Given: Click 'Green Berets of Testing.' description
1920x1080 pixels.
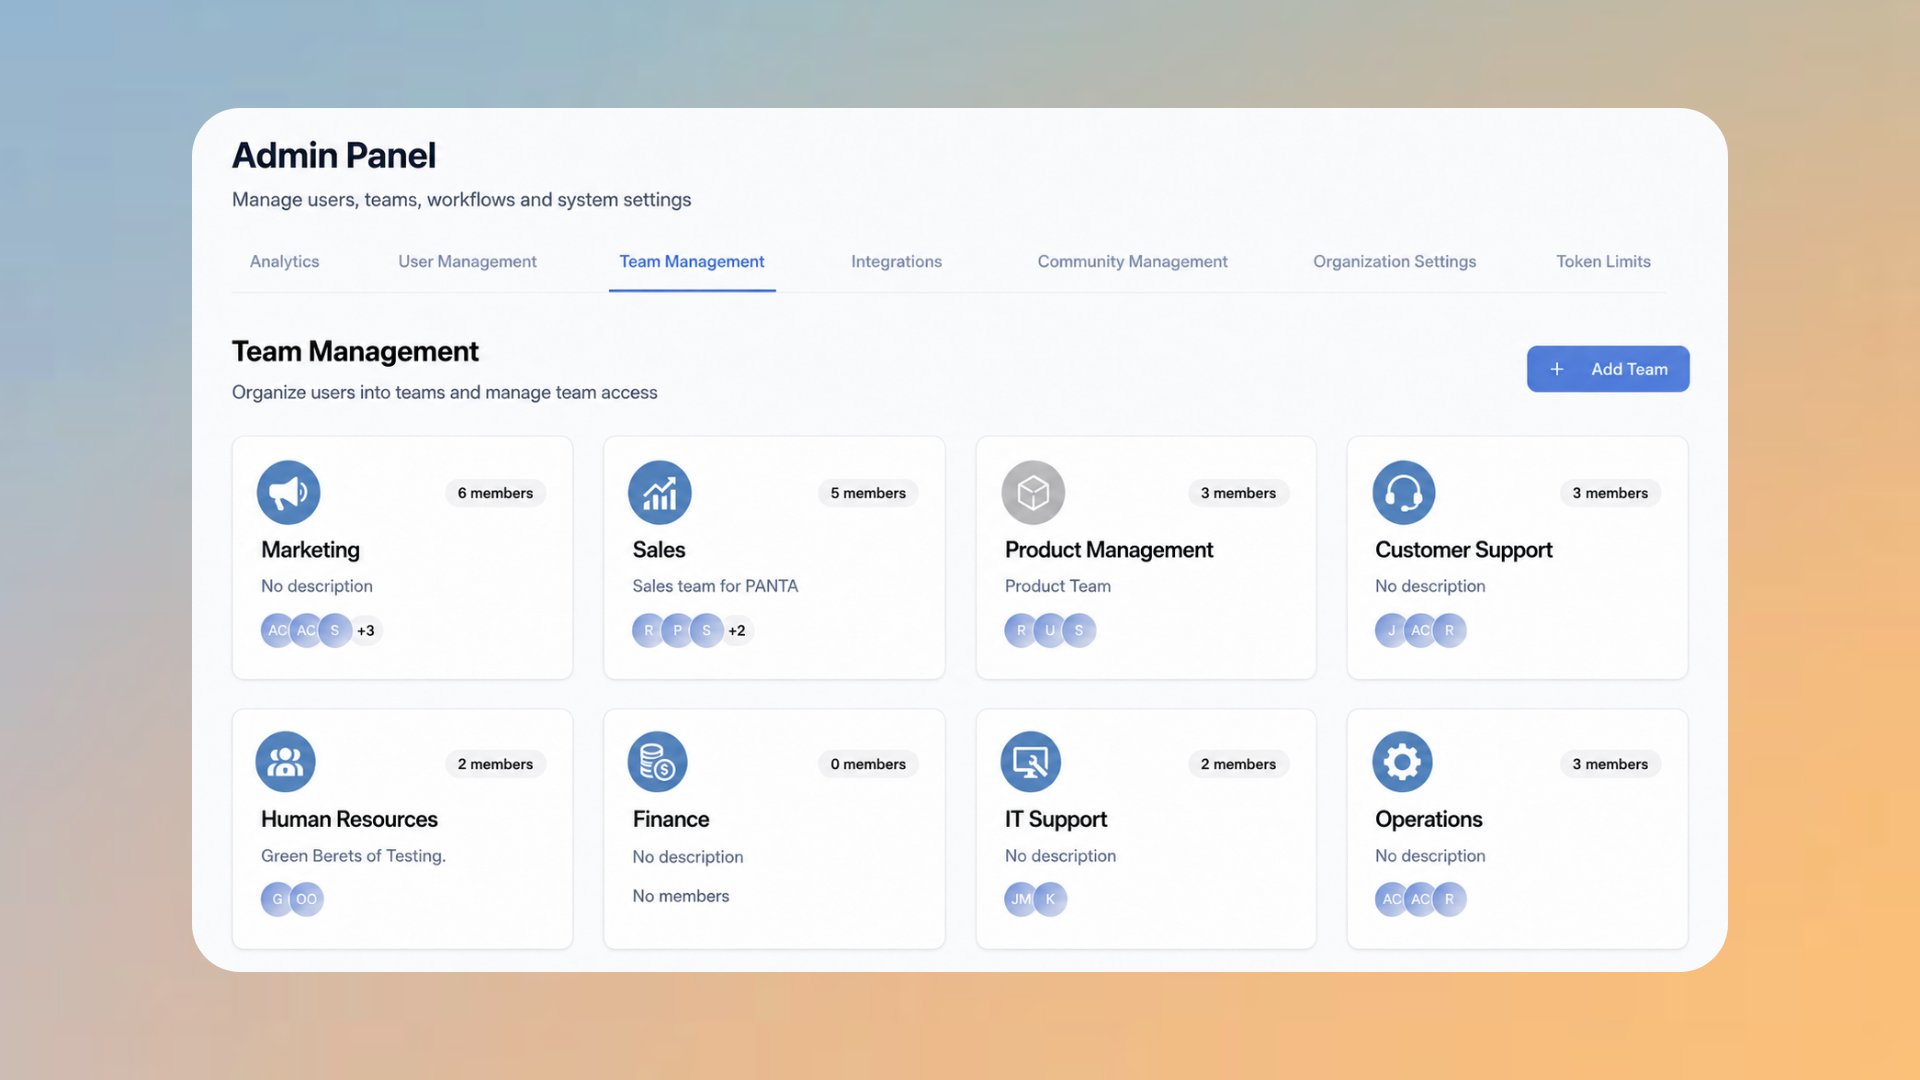Looking at the screenshot, I should [x=353, y=856].
